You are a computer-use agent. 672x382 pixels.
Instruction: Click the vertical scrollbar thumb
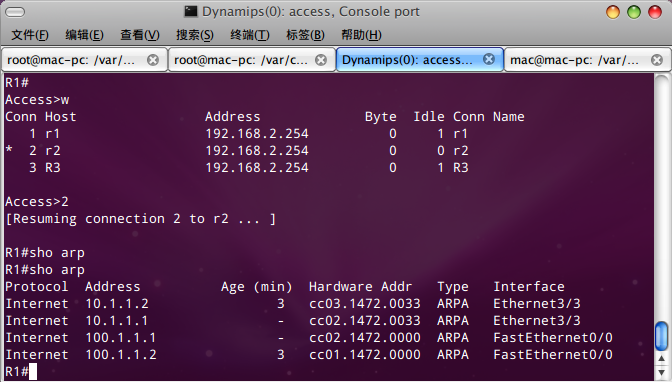(x=662, y=336)
